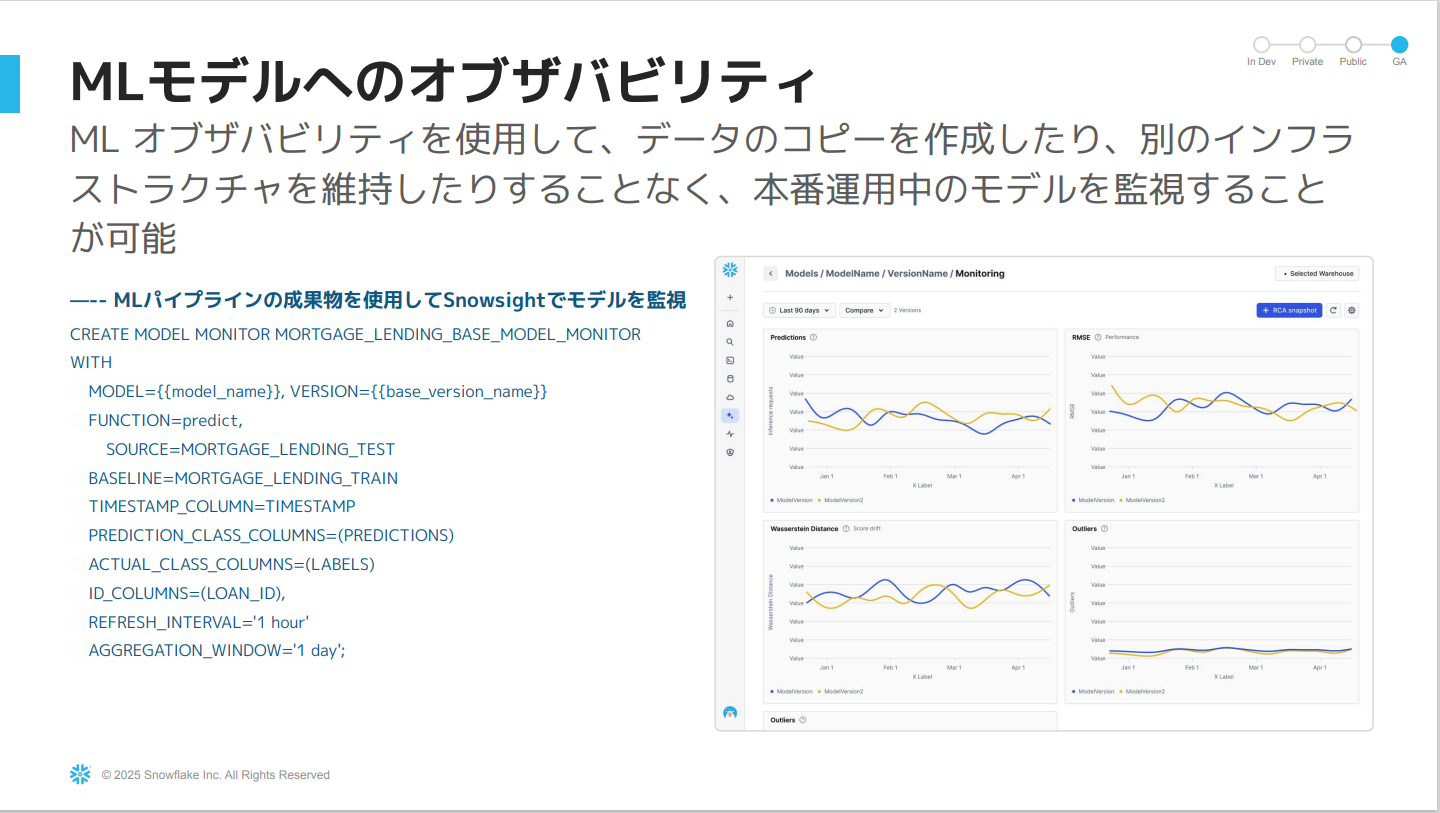Viewport: 1440px width, 813px height.
Task: Click the BASELINE=MORTGAGE_LENDING_TRAIN code line
Action: 243,478
